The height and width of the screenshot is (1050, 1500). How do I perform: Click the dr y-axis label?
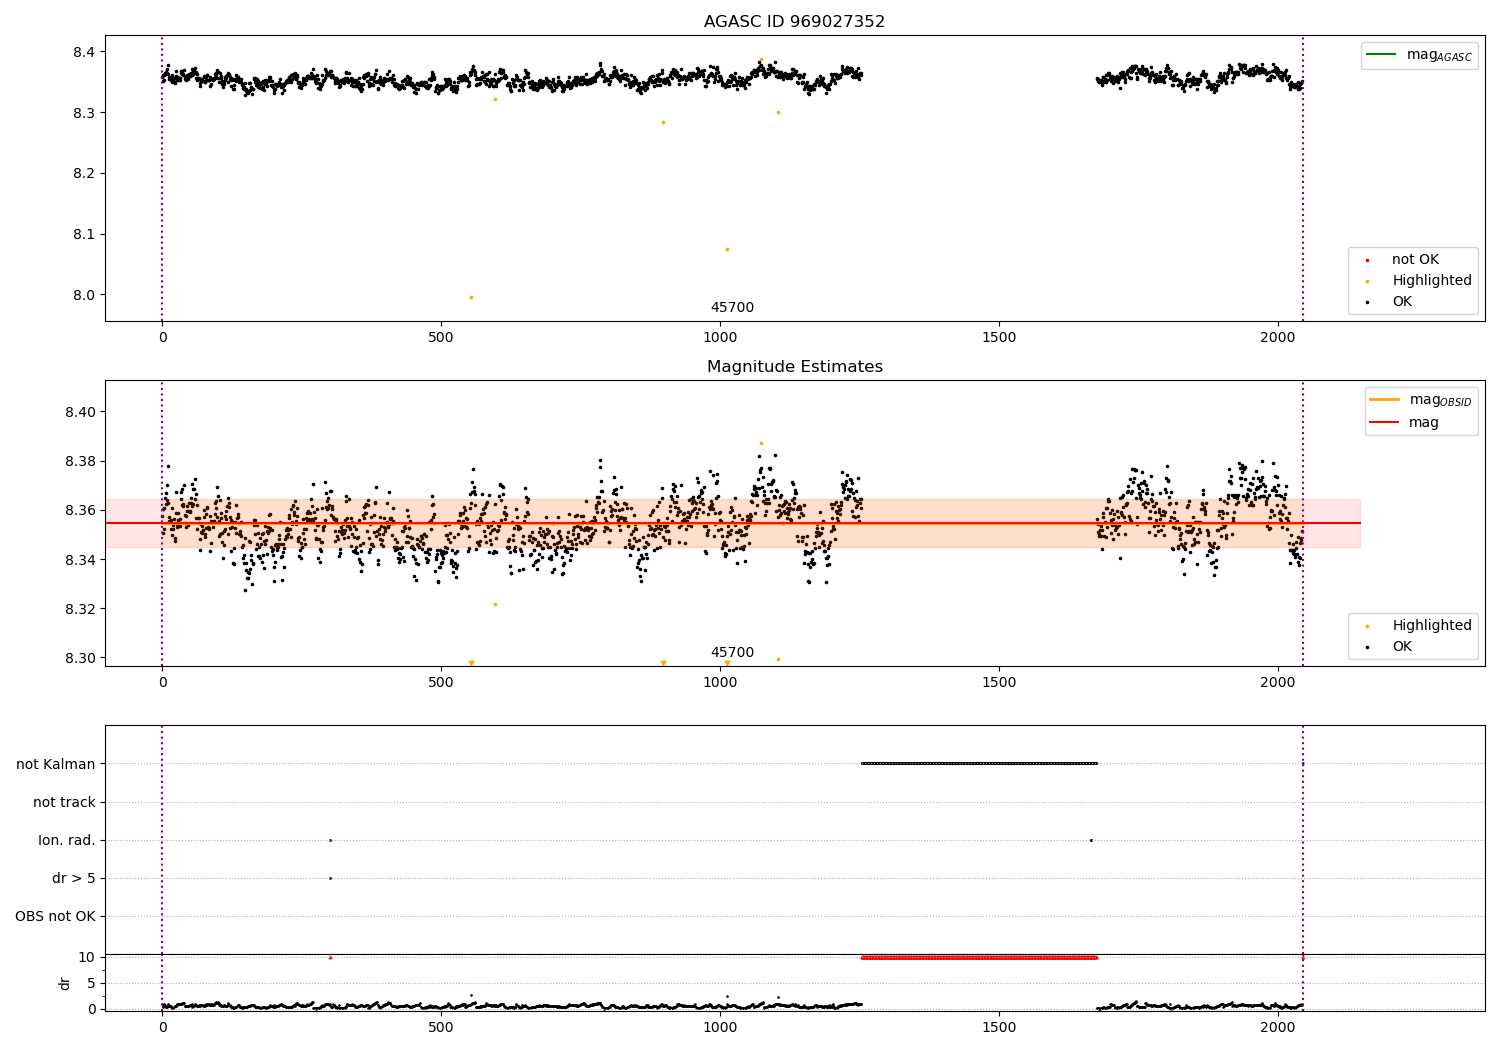[65, 983]
